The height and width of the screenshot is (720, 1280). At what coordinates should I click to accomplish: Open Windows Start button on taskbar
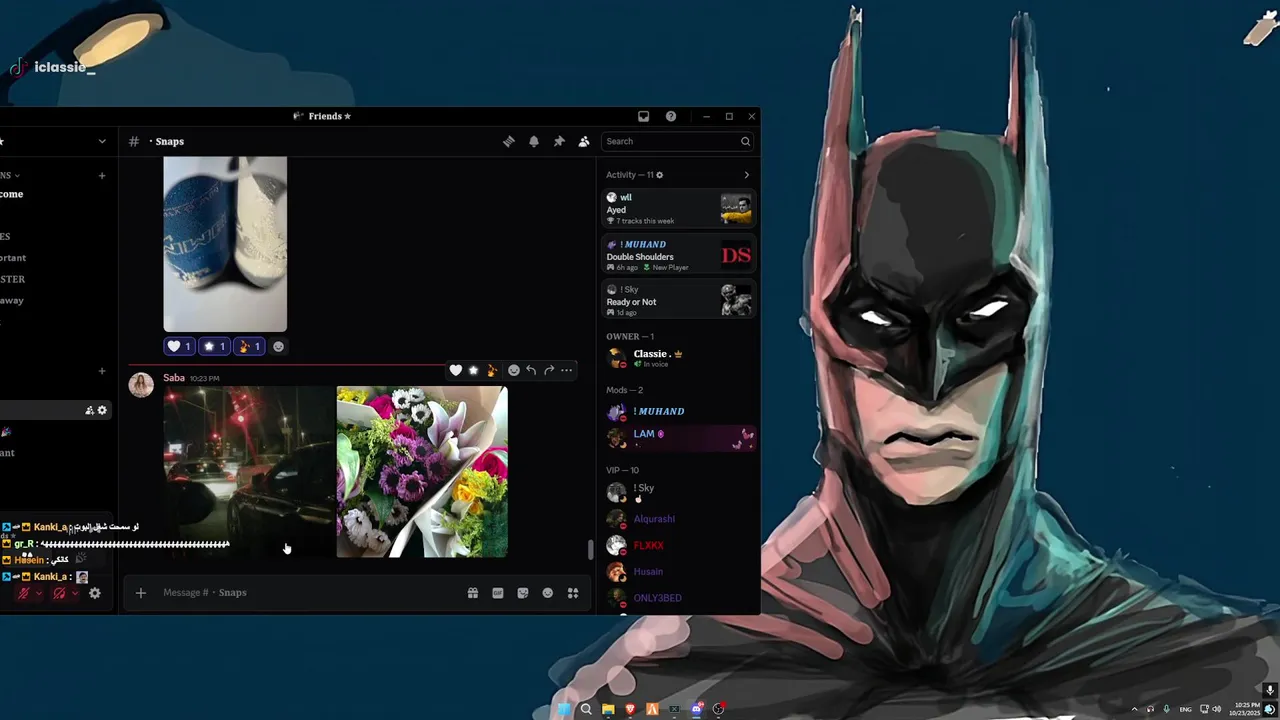[x=564, y=709]
